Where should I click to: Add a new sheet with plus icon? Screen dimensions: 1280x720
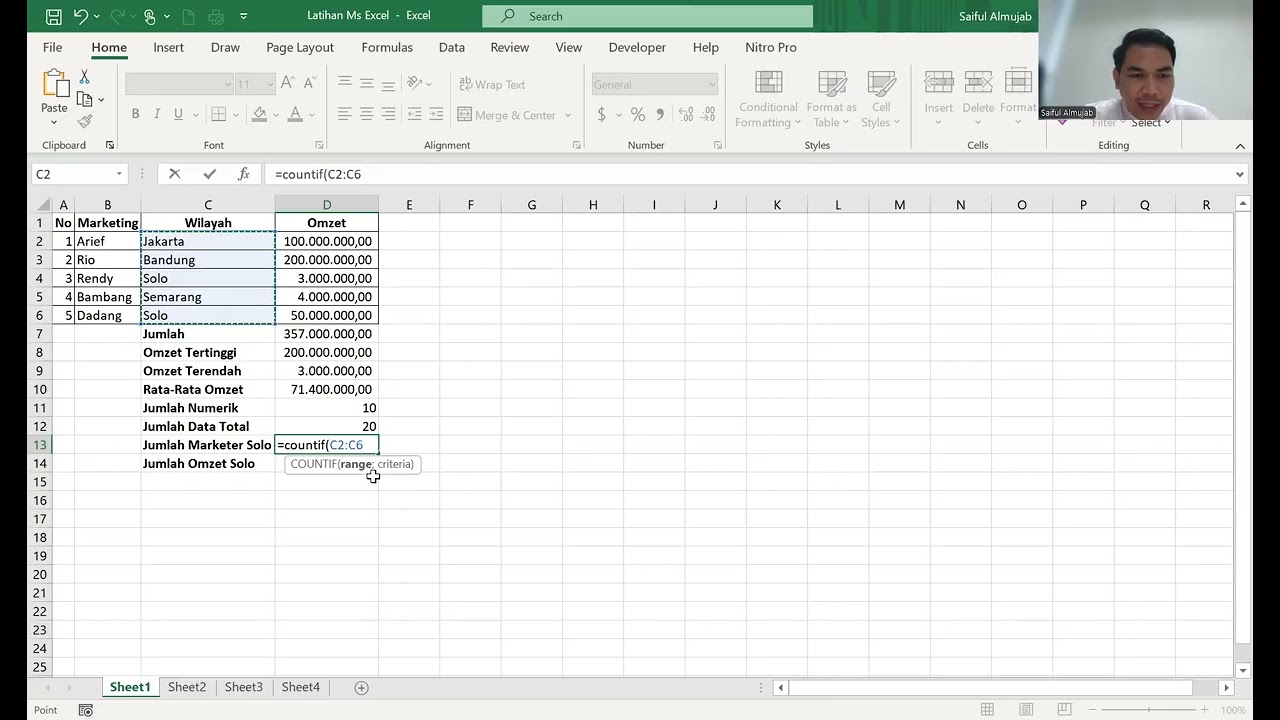tap(362, 687)
